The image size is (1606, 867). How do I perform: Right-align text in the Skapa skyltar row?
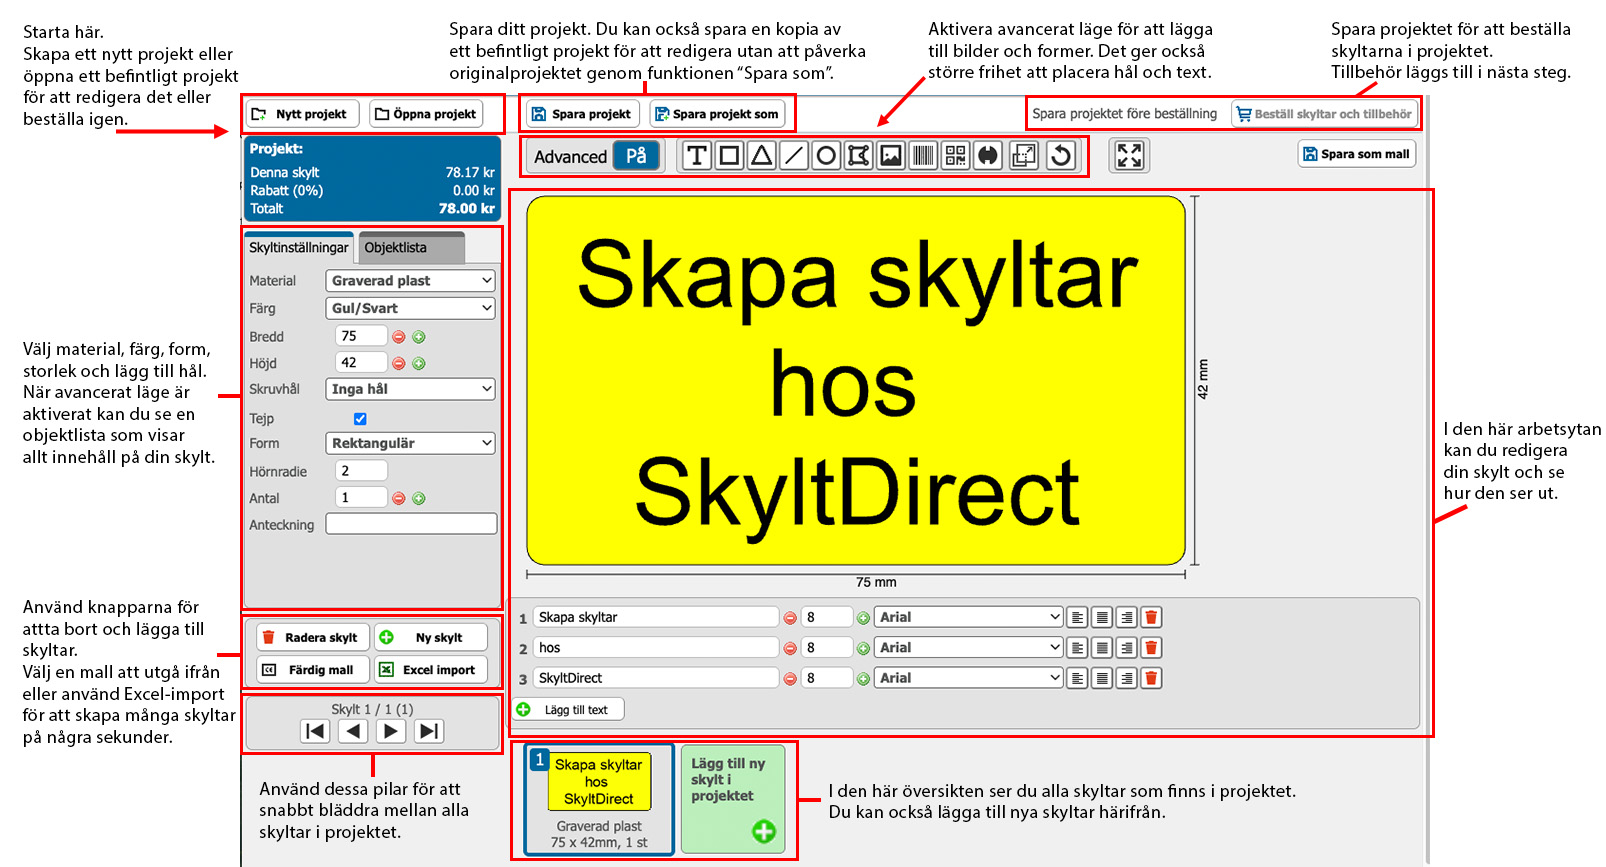(1126, 618)
